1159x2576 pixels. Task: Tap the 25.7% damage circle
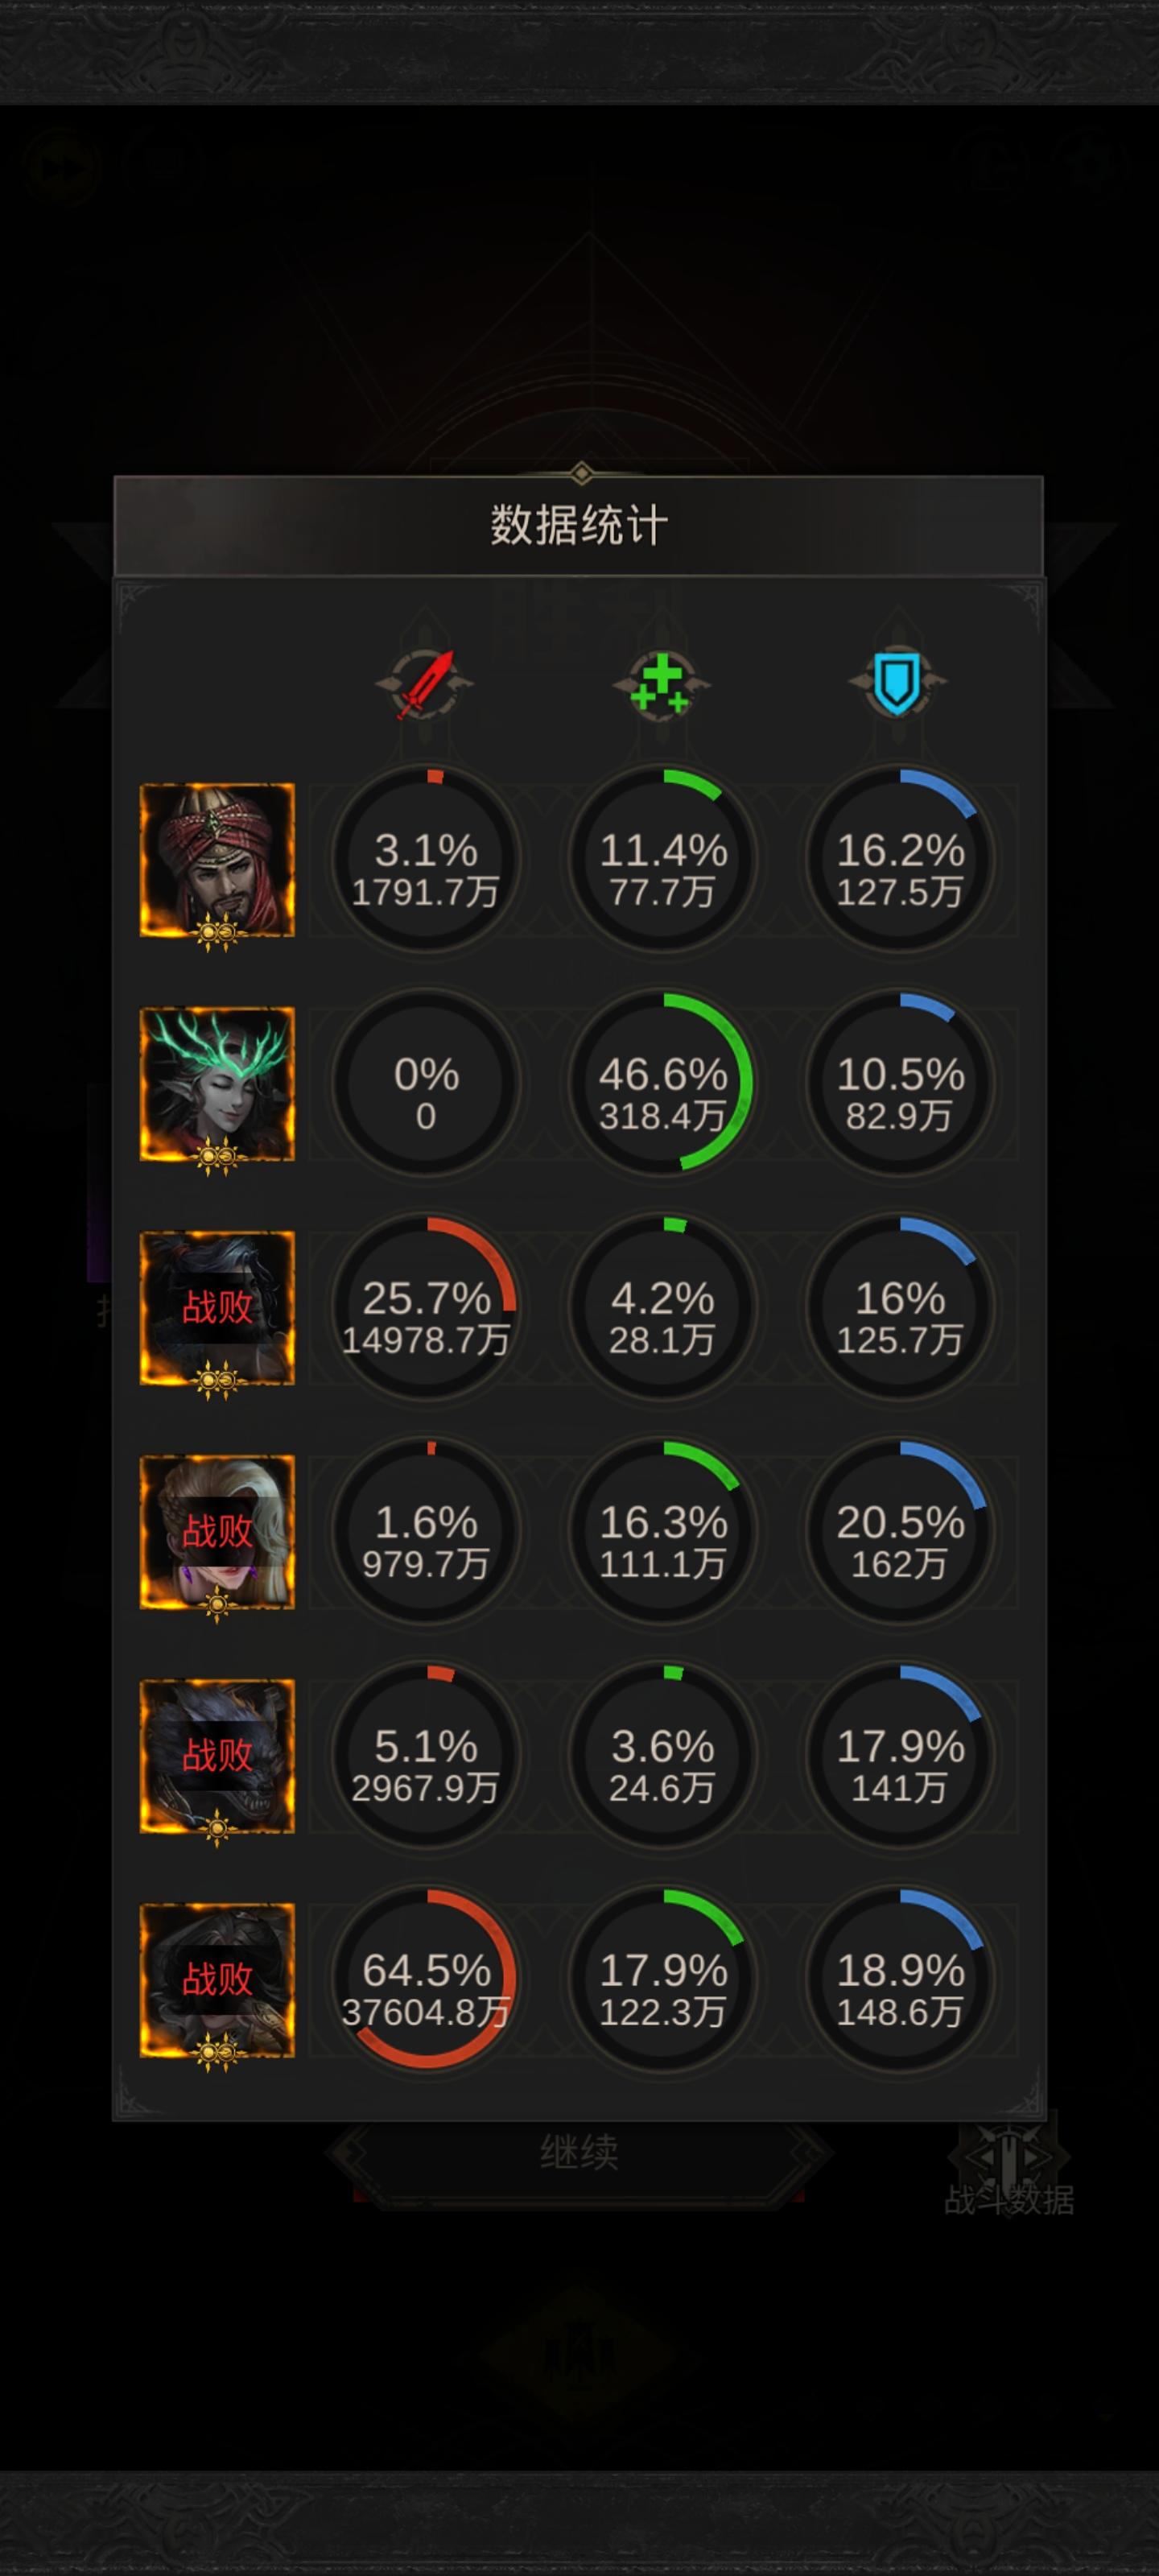point(426,1306)
